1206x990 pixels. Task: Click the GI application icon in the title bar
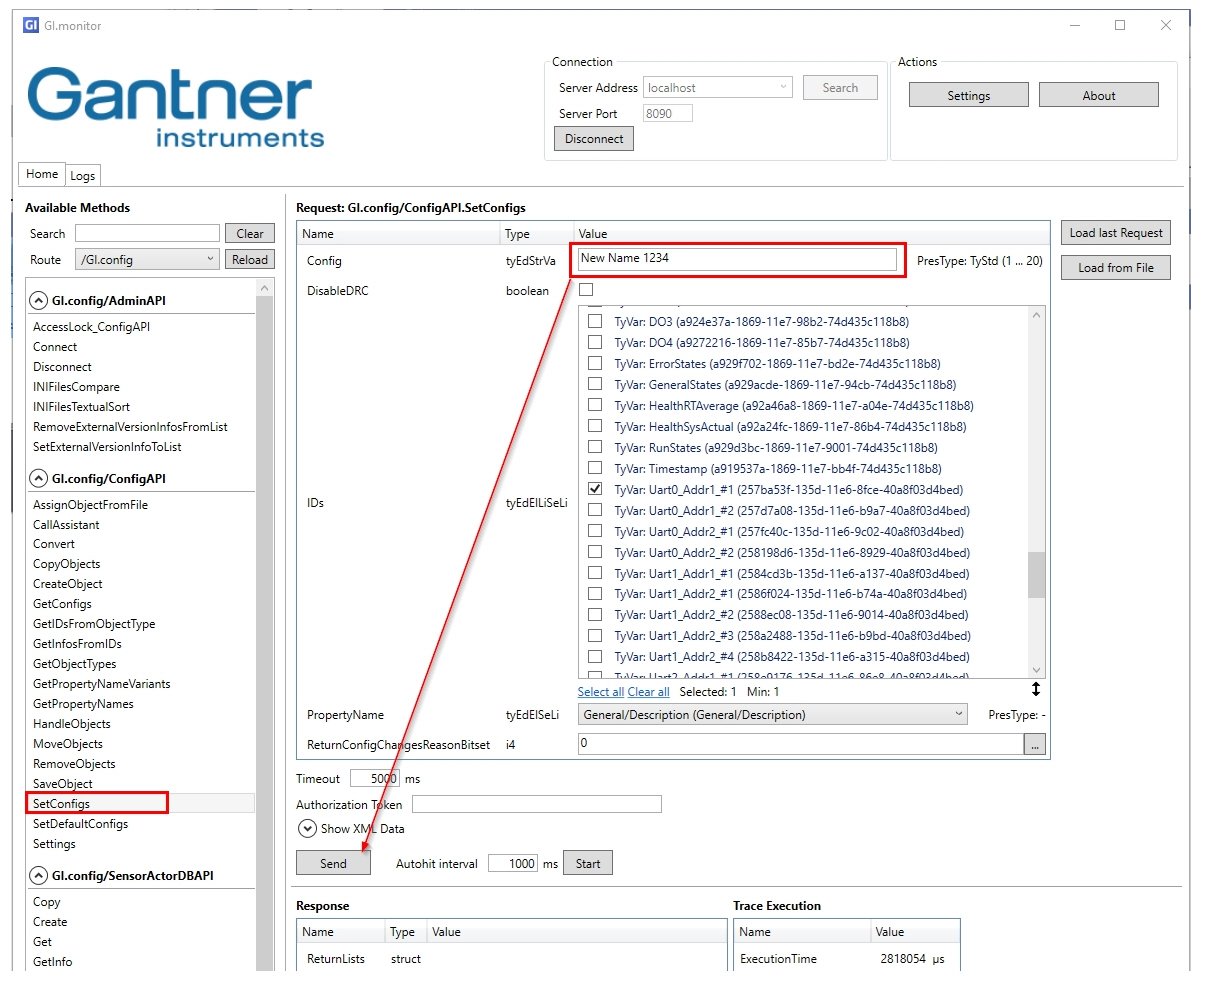(x=30, y=24)
